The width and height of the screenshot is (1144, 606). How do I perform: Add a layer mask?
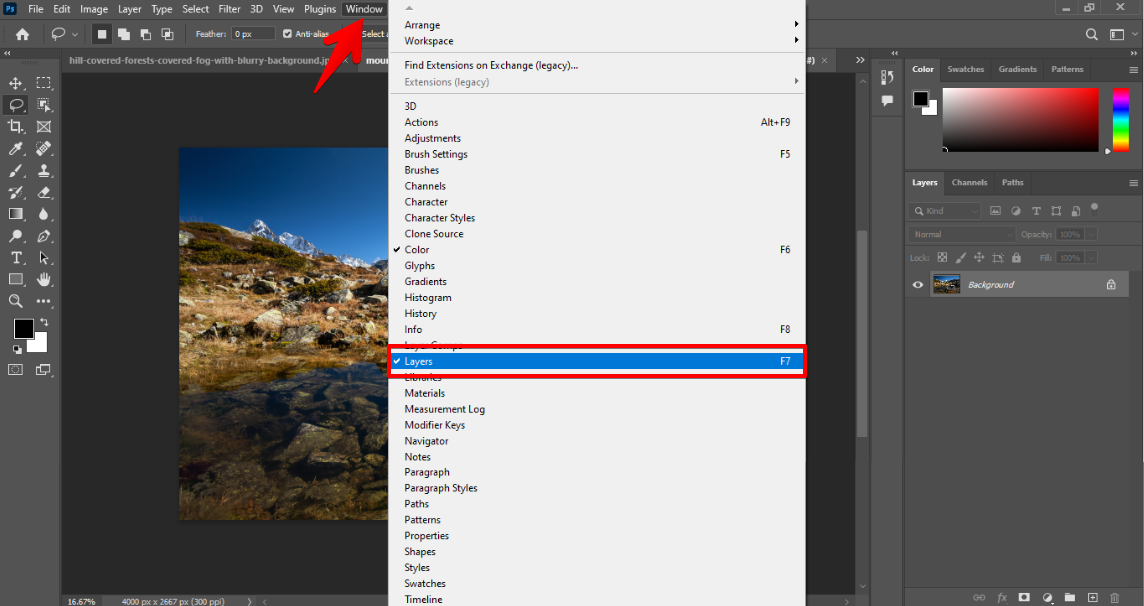[1024, 597]
